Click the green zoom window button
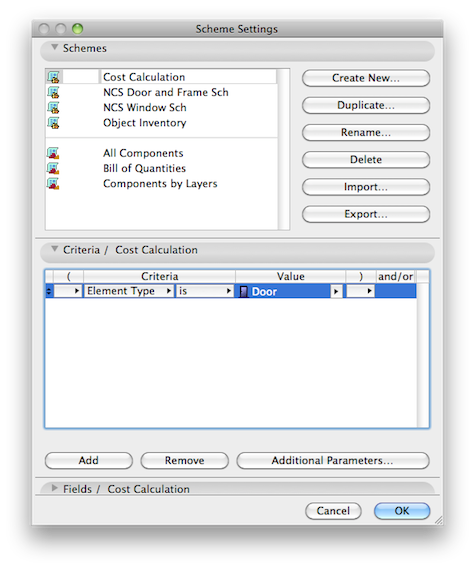This screenshot has height=569, width=475. coord(77,28)
